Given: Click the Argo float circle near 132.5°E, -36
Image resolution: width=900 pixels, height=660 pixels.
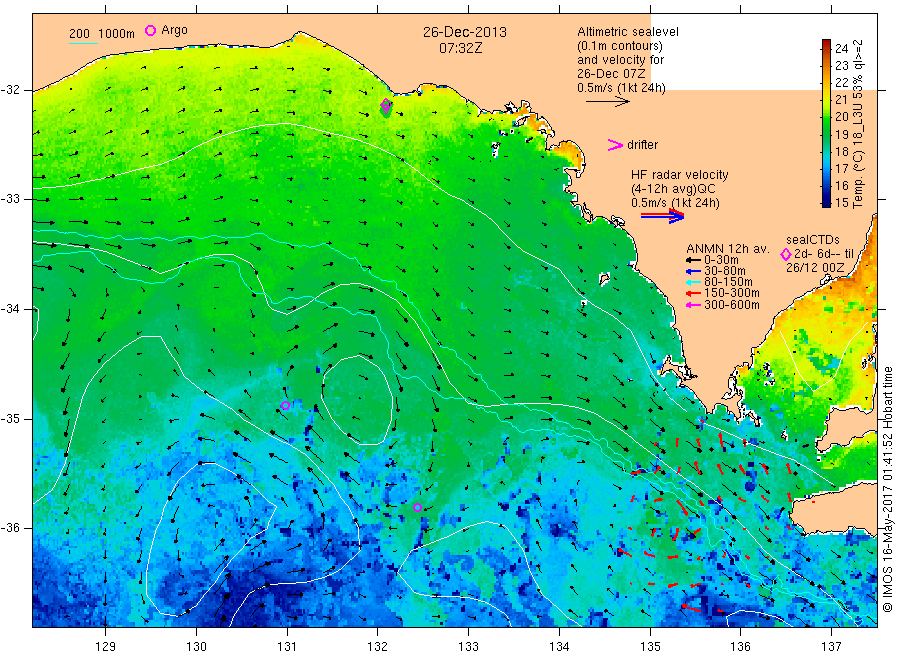Looking at the screenshot, I should click(x=417, y=507).
